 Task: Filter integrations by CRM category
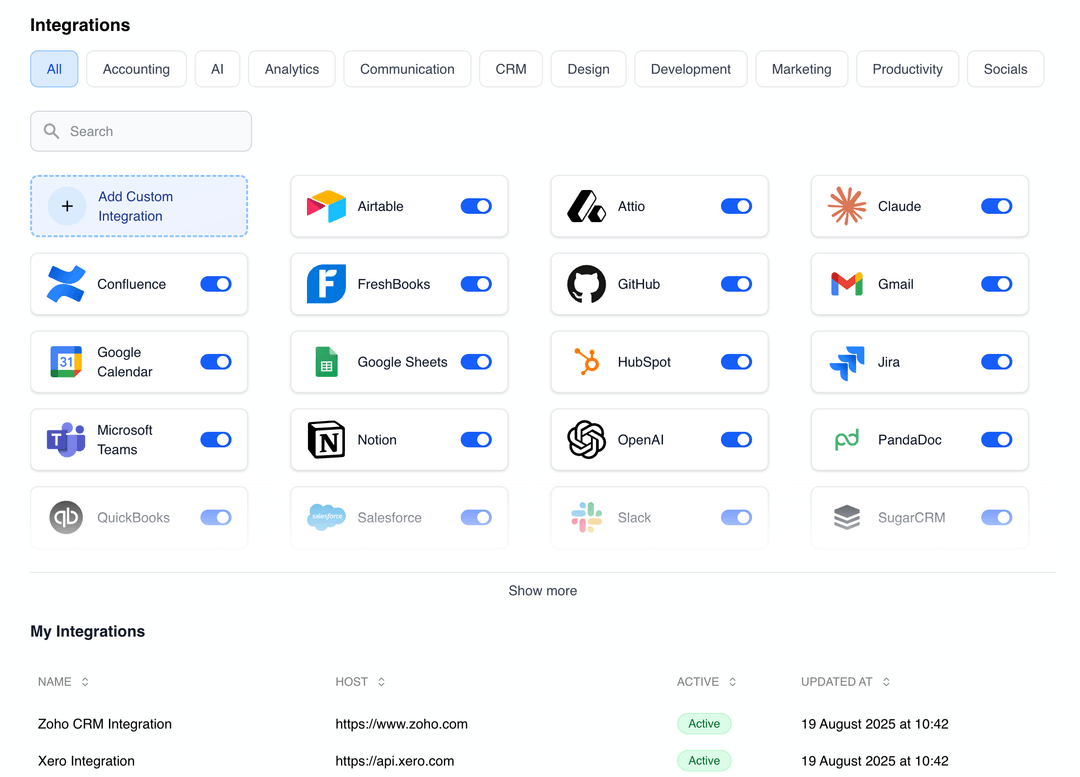point(511,69)
